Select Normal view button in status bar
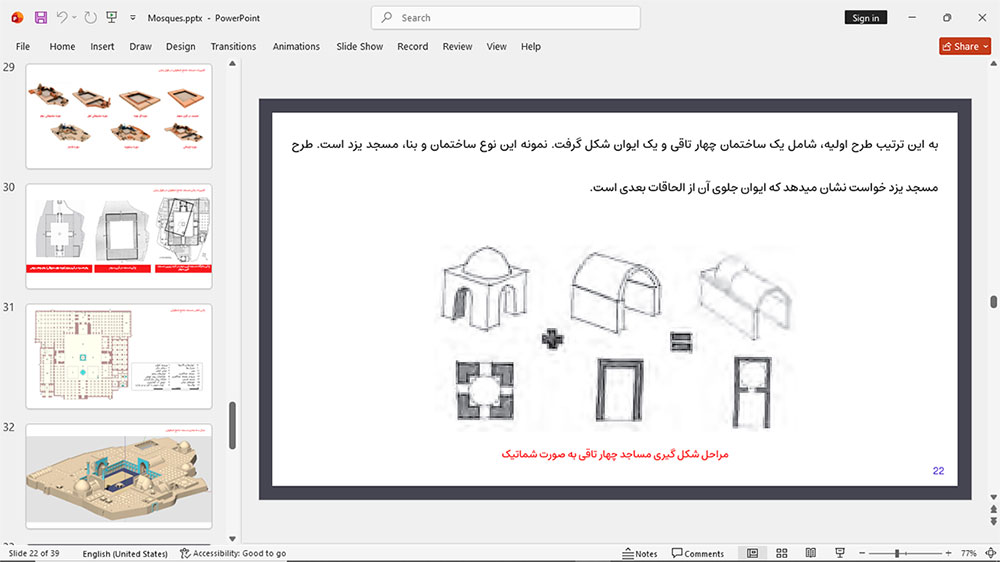This screenshot has height=562, width=1000. [753, 553]
